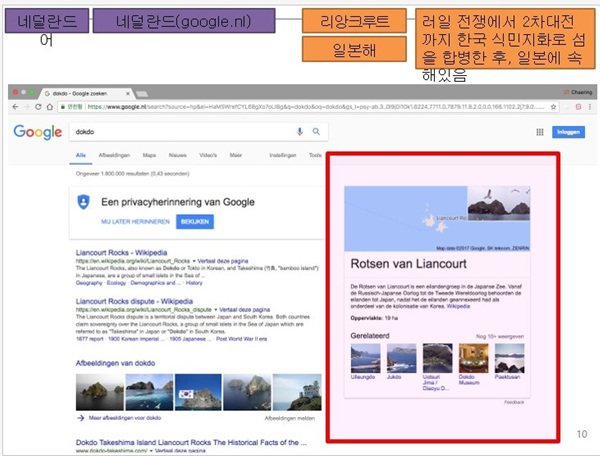
Task: Click the 'Oppervlakte: 19 ha' fact
Action: (374, 318)
